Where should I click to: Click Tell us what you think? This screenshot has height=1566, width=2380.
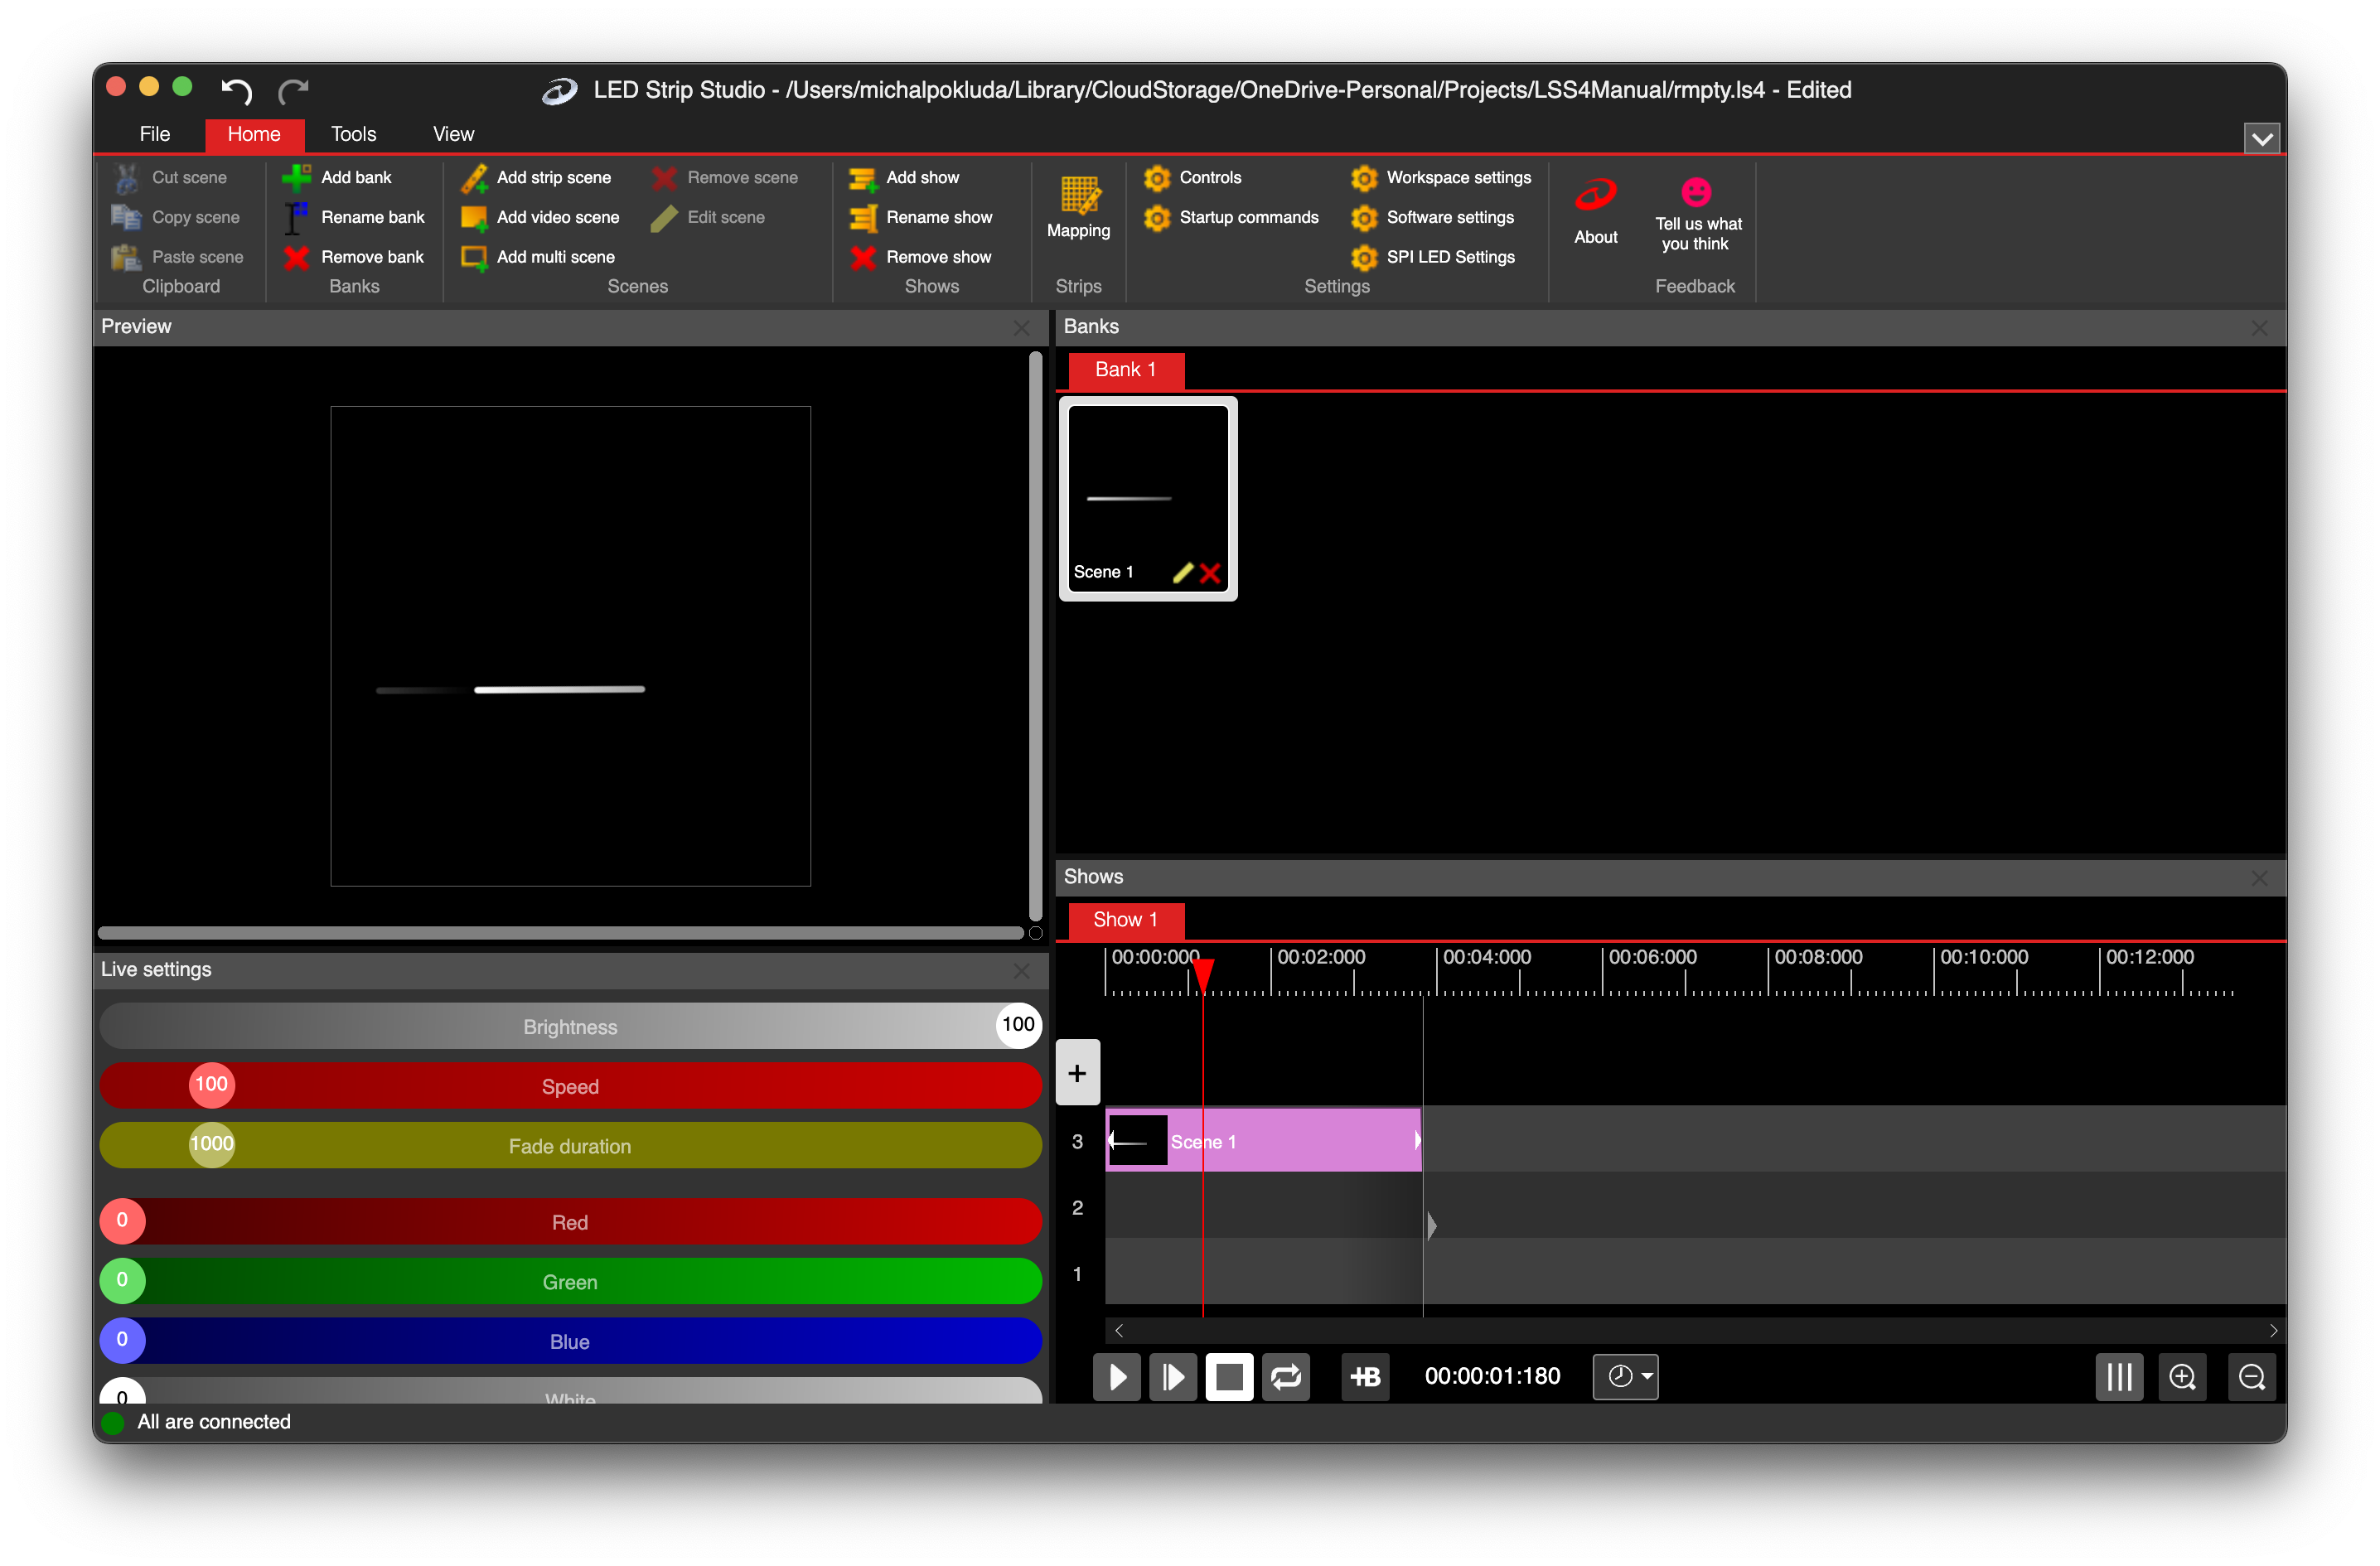tap(1696, 214)
